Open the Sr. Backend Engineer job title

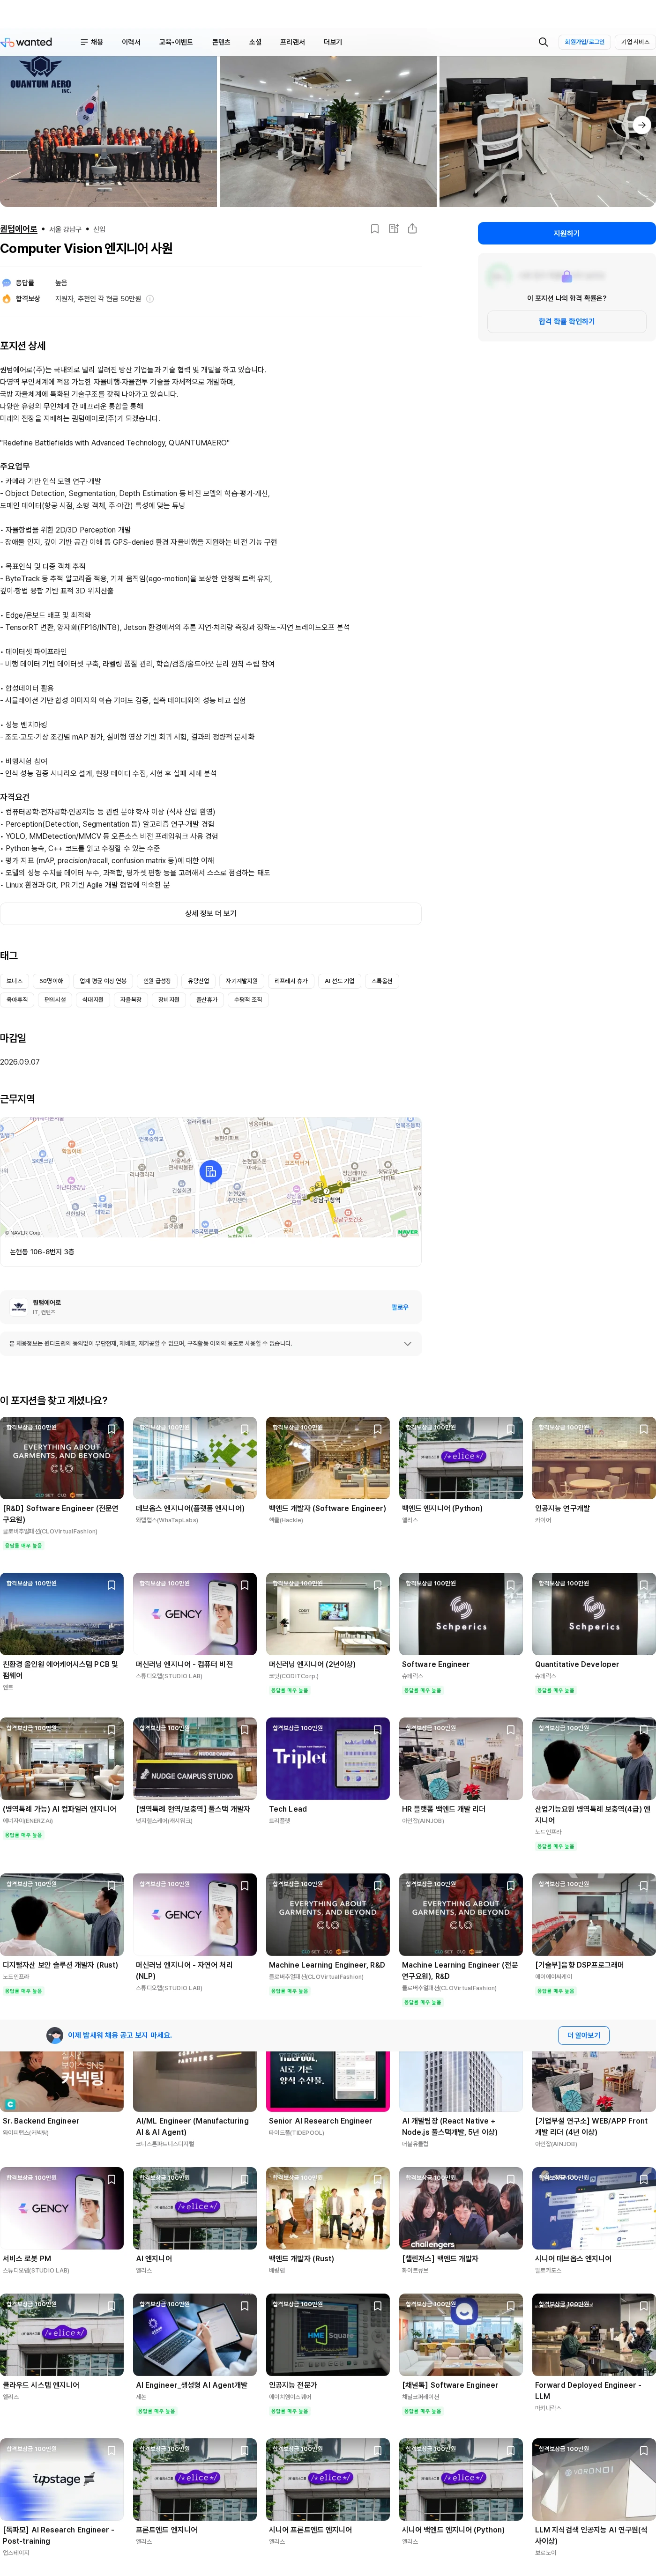[x=41, y=2121]
